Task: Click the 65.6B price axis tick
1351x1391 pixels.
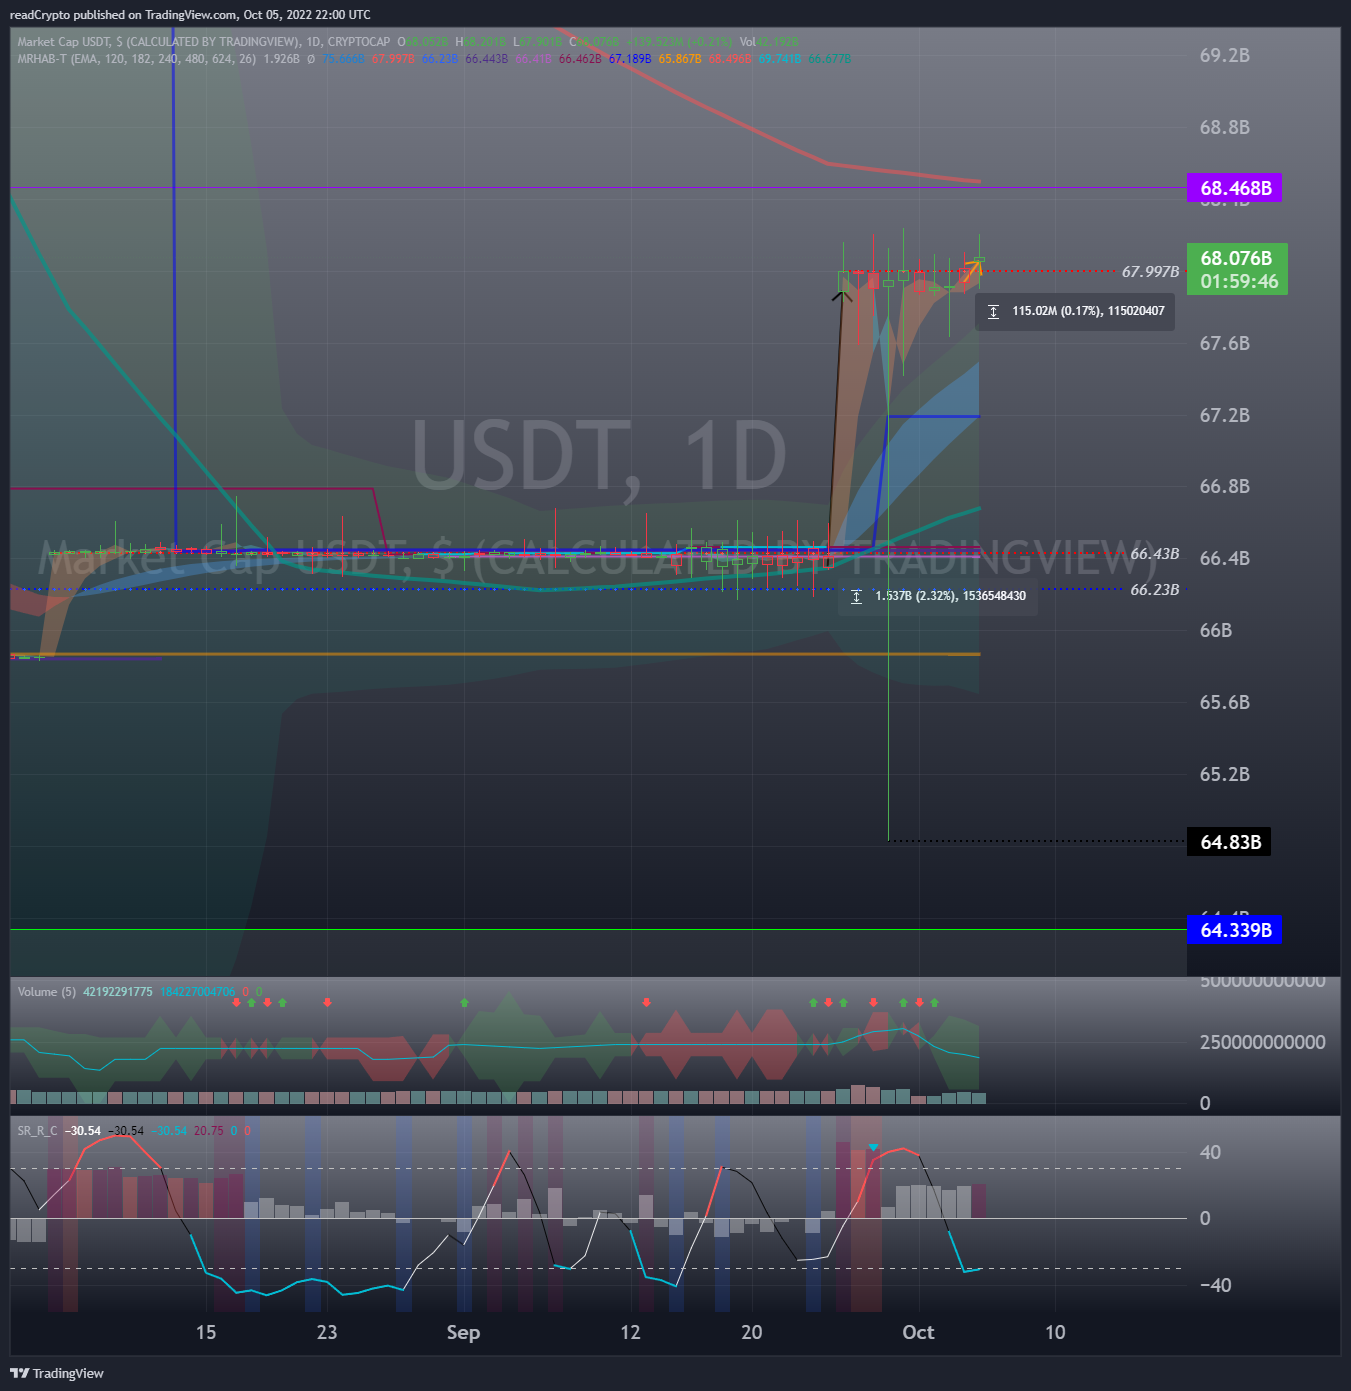Action: (1225, 702)
